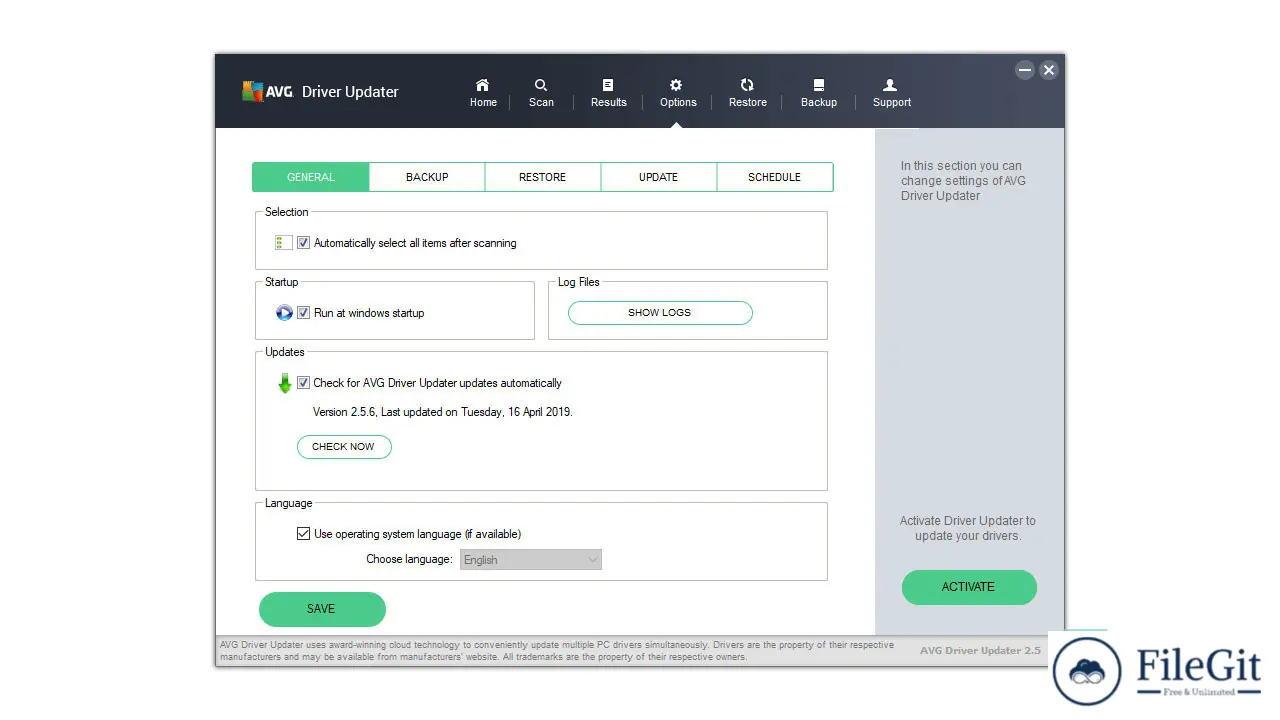
Task: Click the footer disclaimer about cloud technology
Action: [557, 651]
